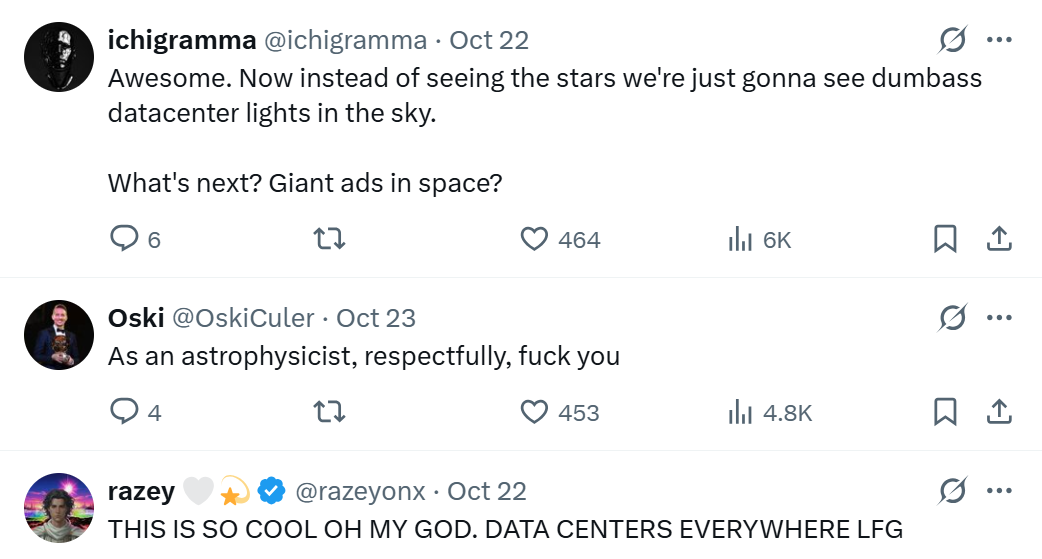
Task: Reply to Oski's astrophysicist tweet
Action: tap(123, 412)
